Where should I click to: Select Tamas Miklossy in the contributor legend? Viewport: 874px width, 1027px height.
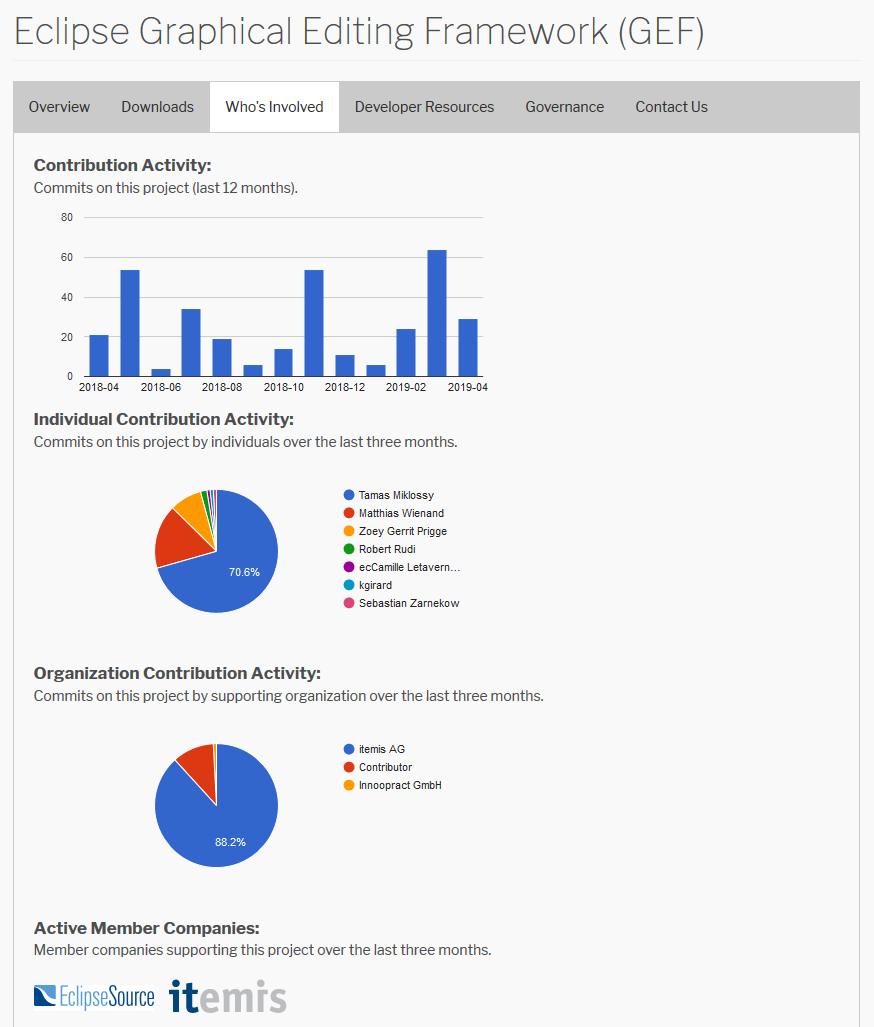pos(395,495)
